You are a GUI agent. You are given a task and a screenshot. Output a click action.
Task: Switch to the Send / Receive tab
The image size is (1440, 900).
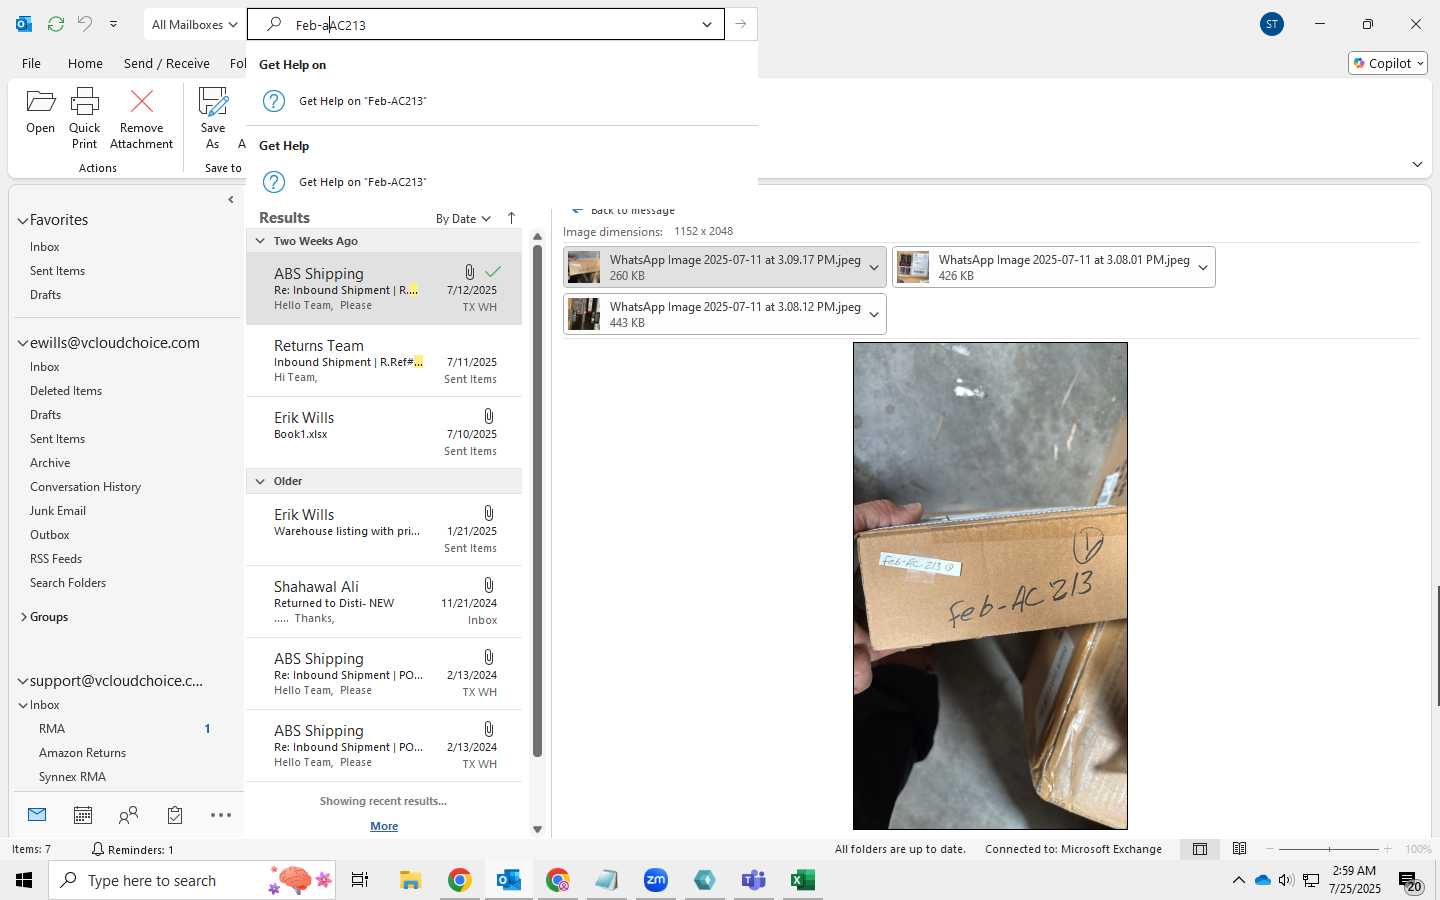pos(167,63)
